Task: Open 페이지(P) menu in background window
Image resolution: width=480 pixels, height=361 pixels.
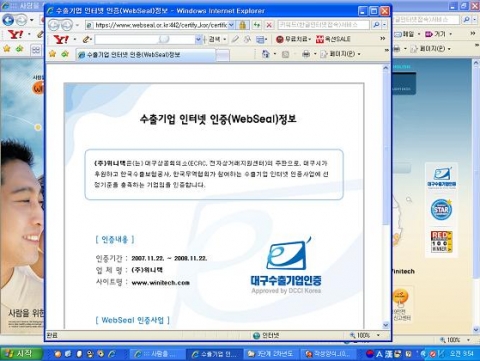Action: pyautogui.click(x=431, y=49)
